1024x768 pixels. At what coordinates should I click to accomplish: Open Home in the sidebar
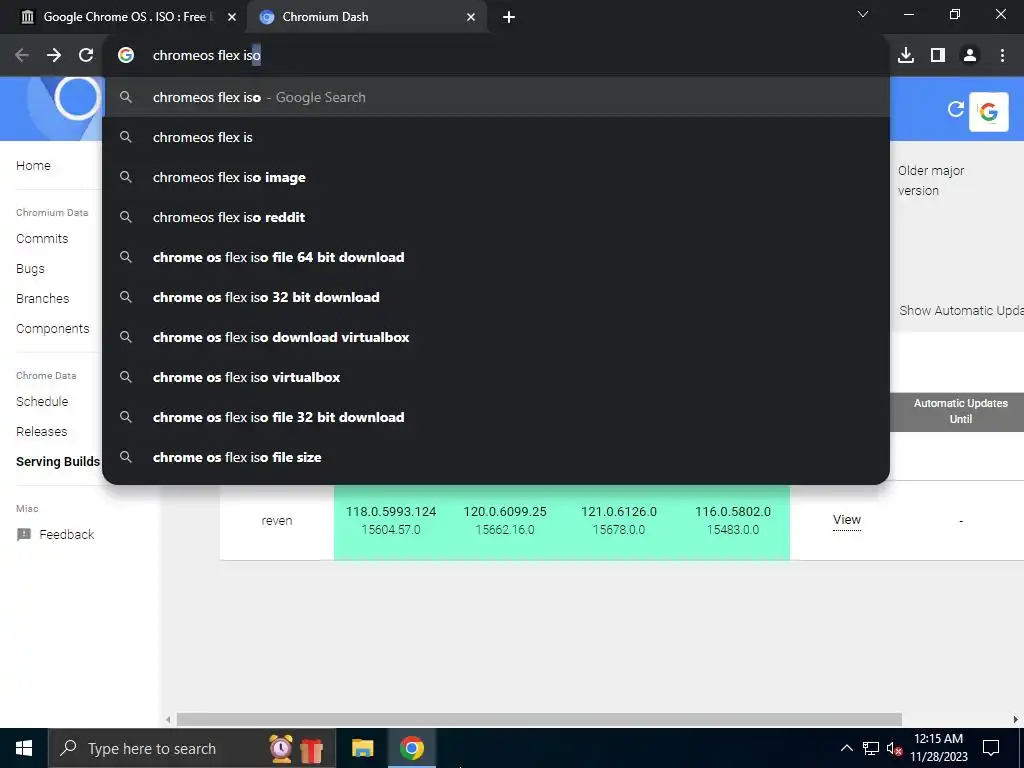tap(33, 166)
